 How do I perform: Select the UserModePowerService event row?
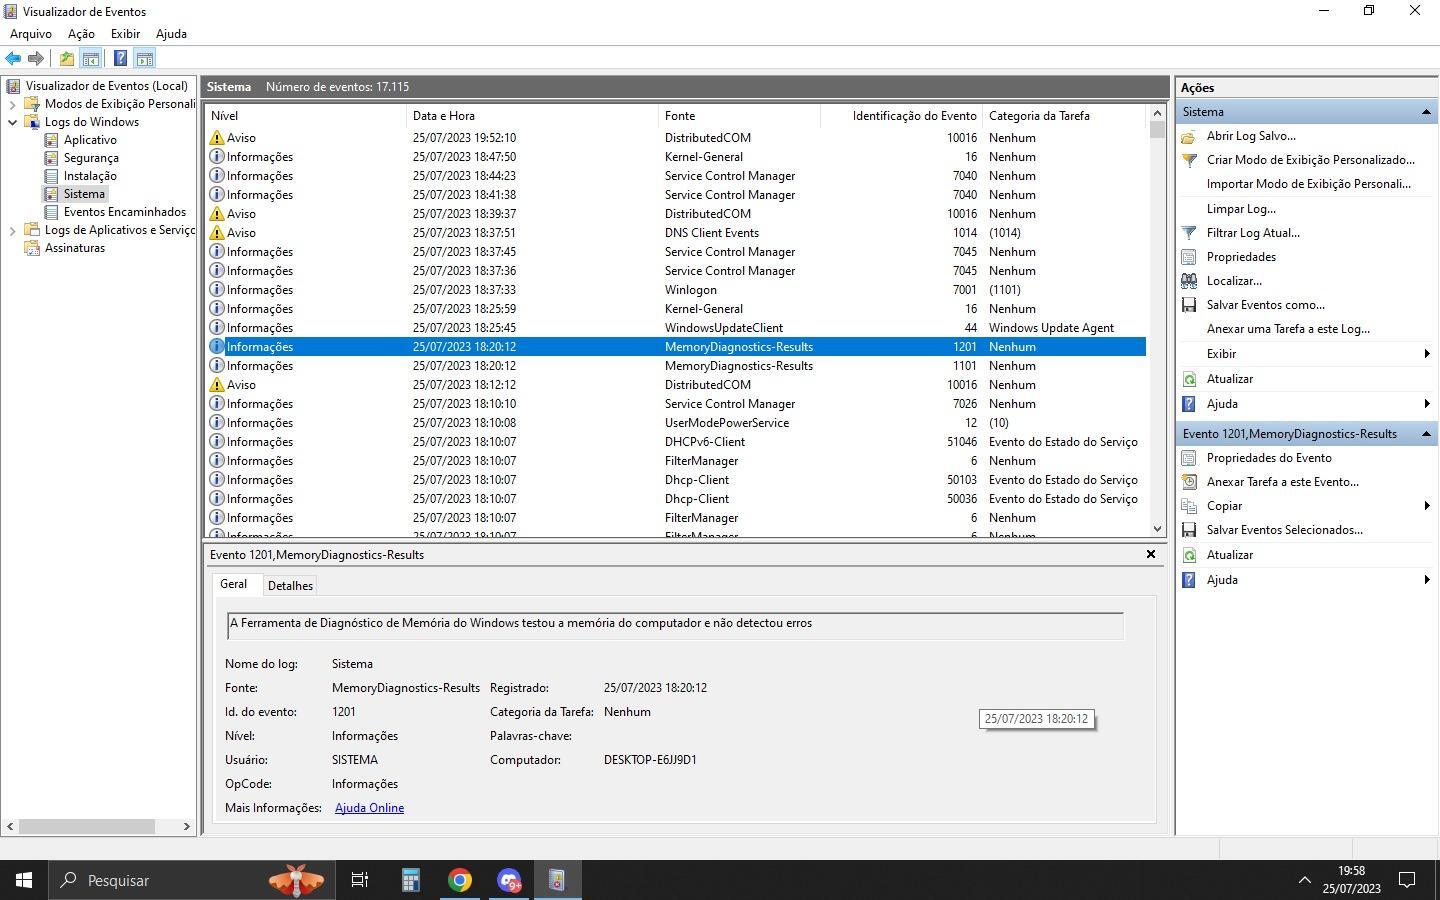[x=676, y=423]
